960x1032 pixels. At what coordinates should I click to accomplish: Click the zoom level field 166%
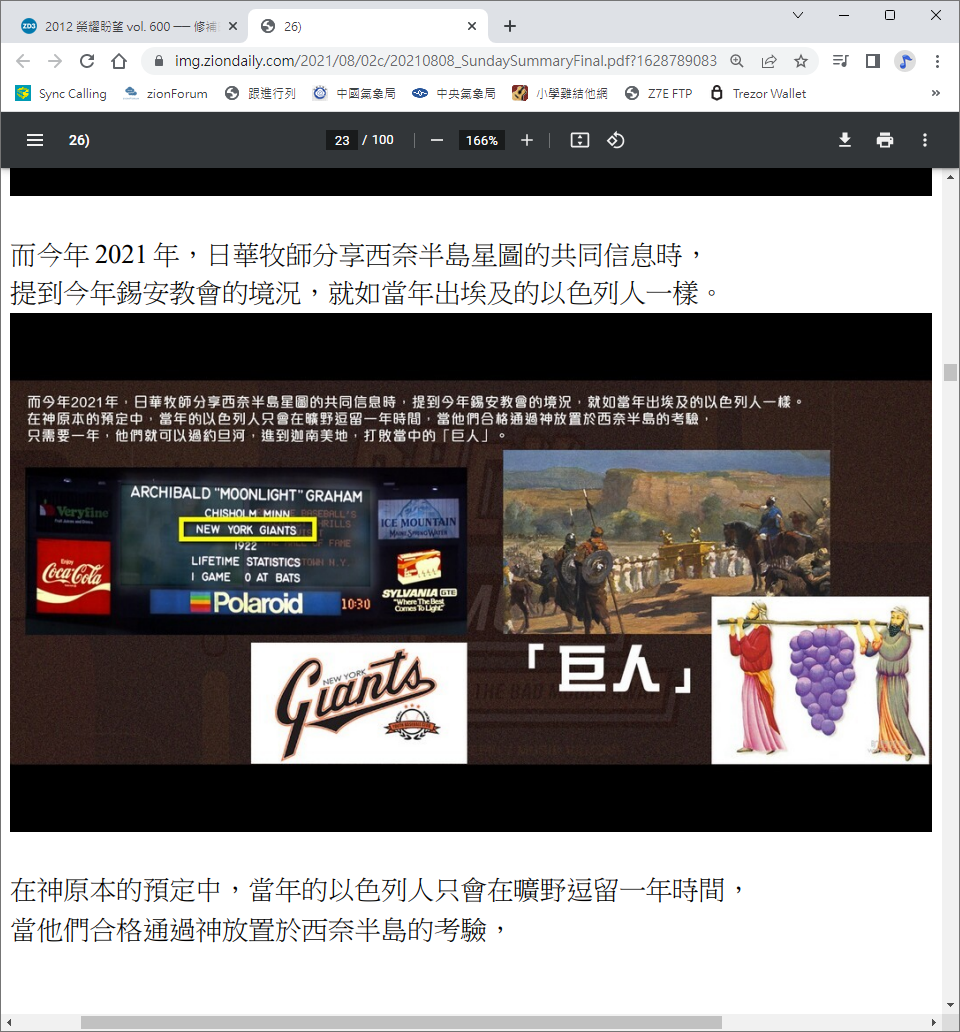482,140
